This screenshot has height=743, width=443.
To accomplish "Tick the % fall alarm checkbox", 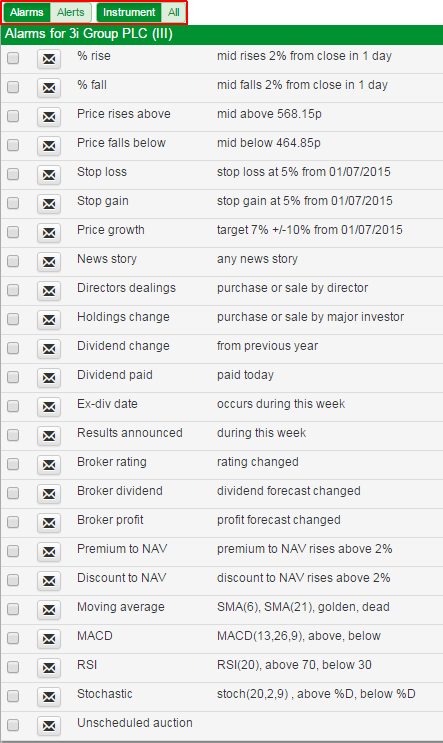I will 13,87.
